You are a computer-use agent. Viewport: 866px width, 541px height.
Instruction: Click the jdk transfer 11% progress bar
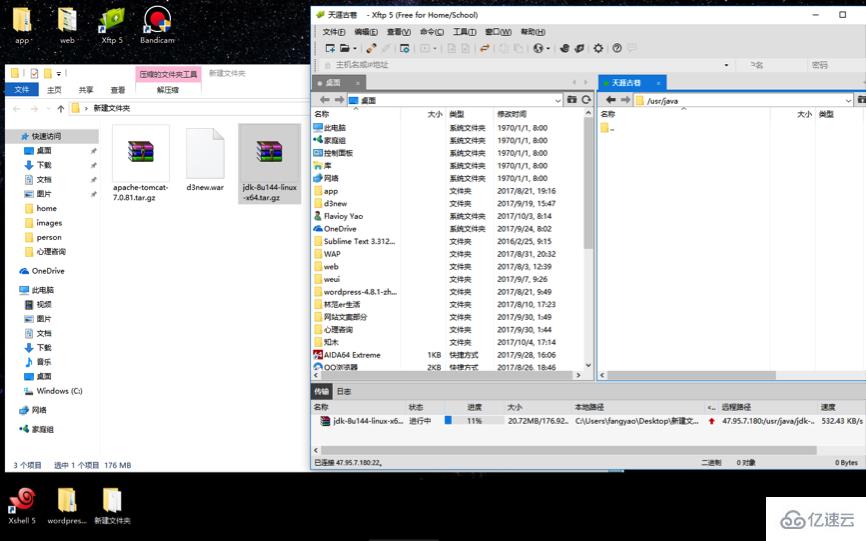(x=474, y=421)
